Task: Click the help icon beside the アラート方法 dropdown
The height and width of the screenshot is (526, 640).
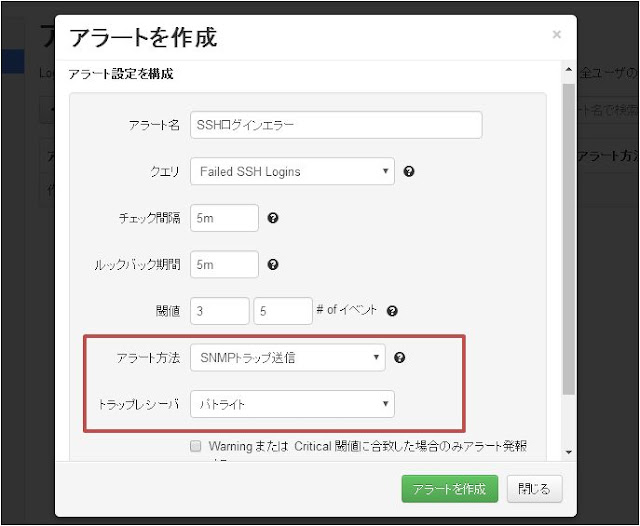Action: click(400, 357)
